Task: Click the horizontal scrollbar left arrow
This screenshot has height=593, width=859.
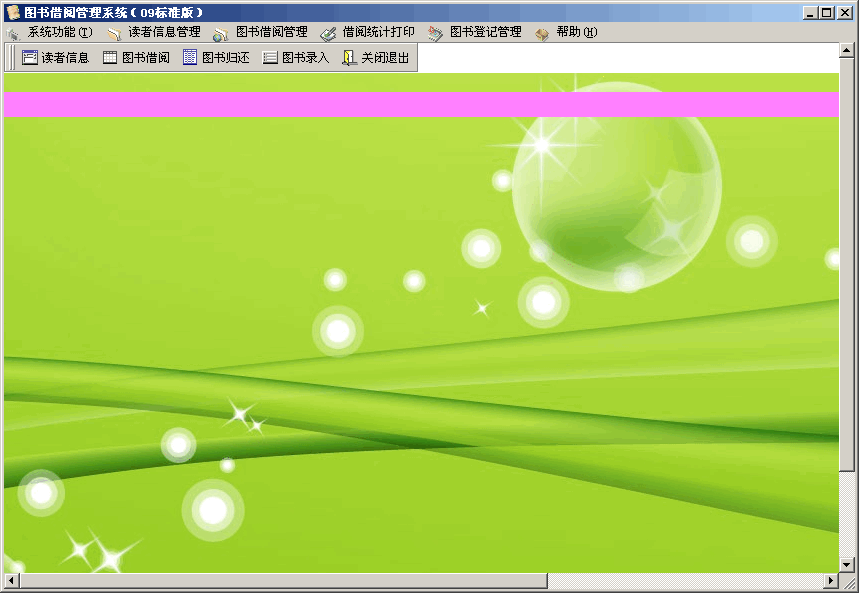Action: click(12, 581)
